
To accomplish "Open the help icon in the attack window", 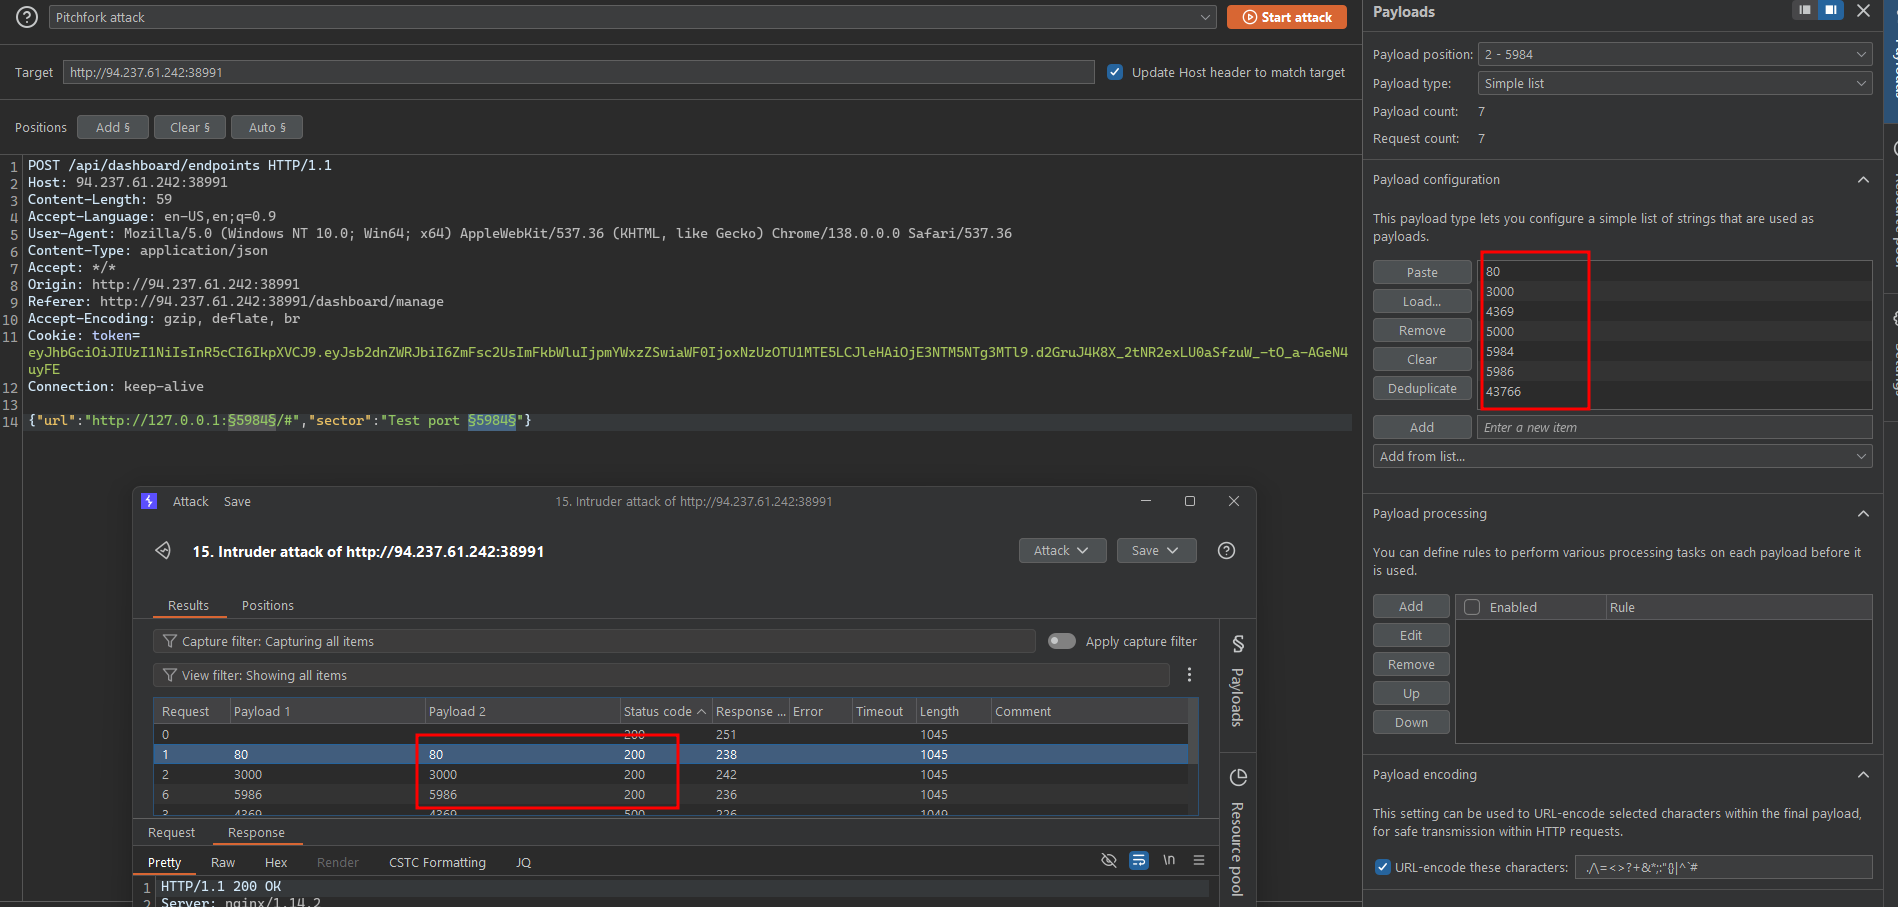I will [1226, 551].
